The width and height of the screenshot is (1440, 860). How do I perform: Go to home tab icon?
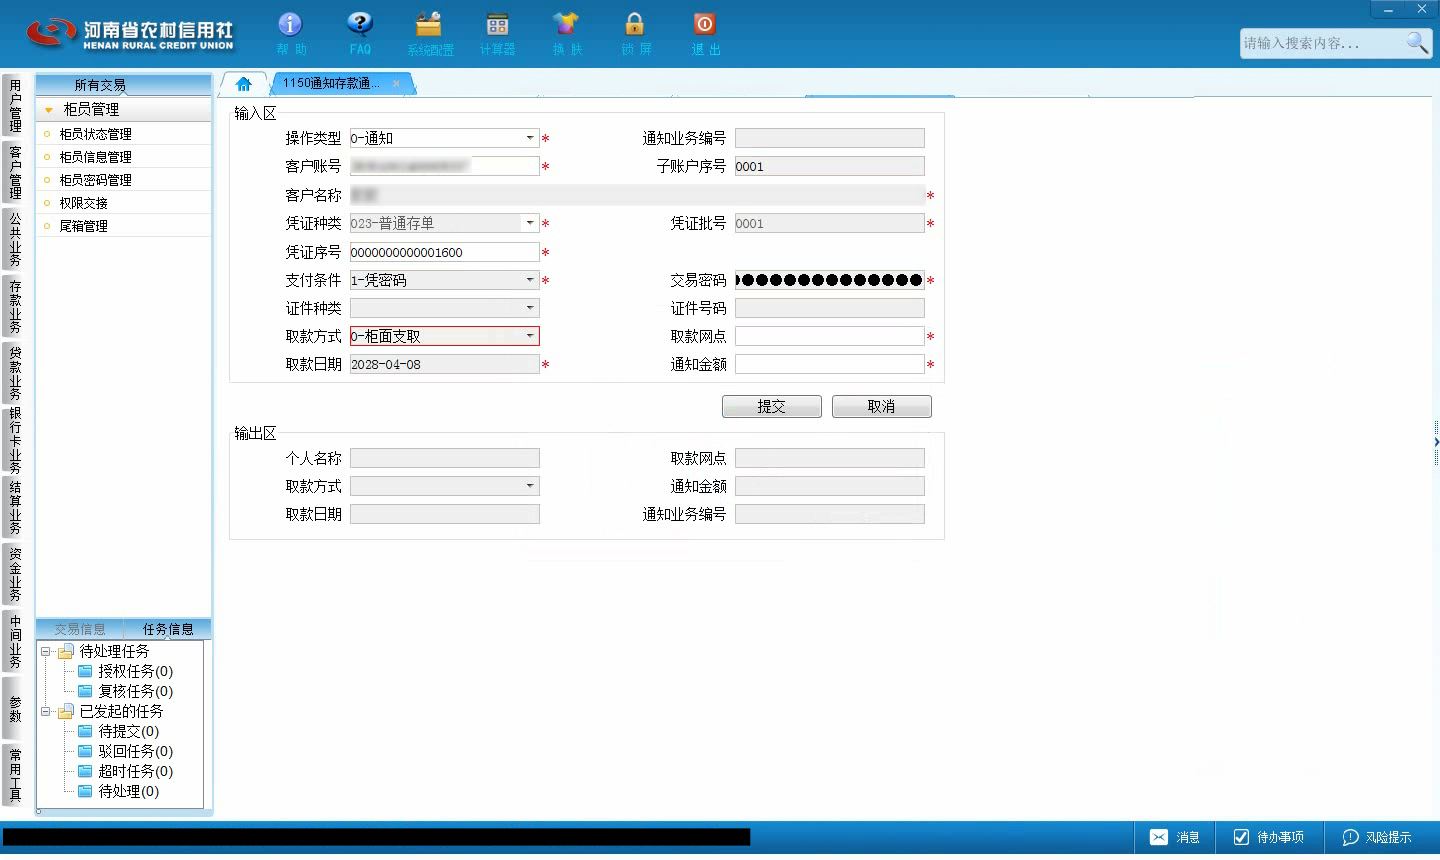click(x=243, y=84)
